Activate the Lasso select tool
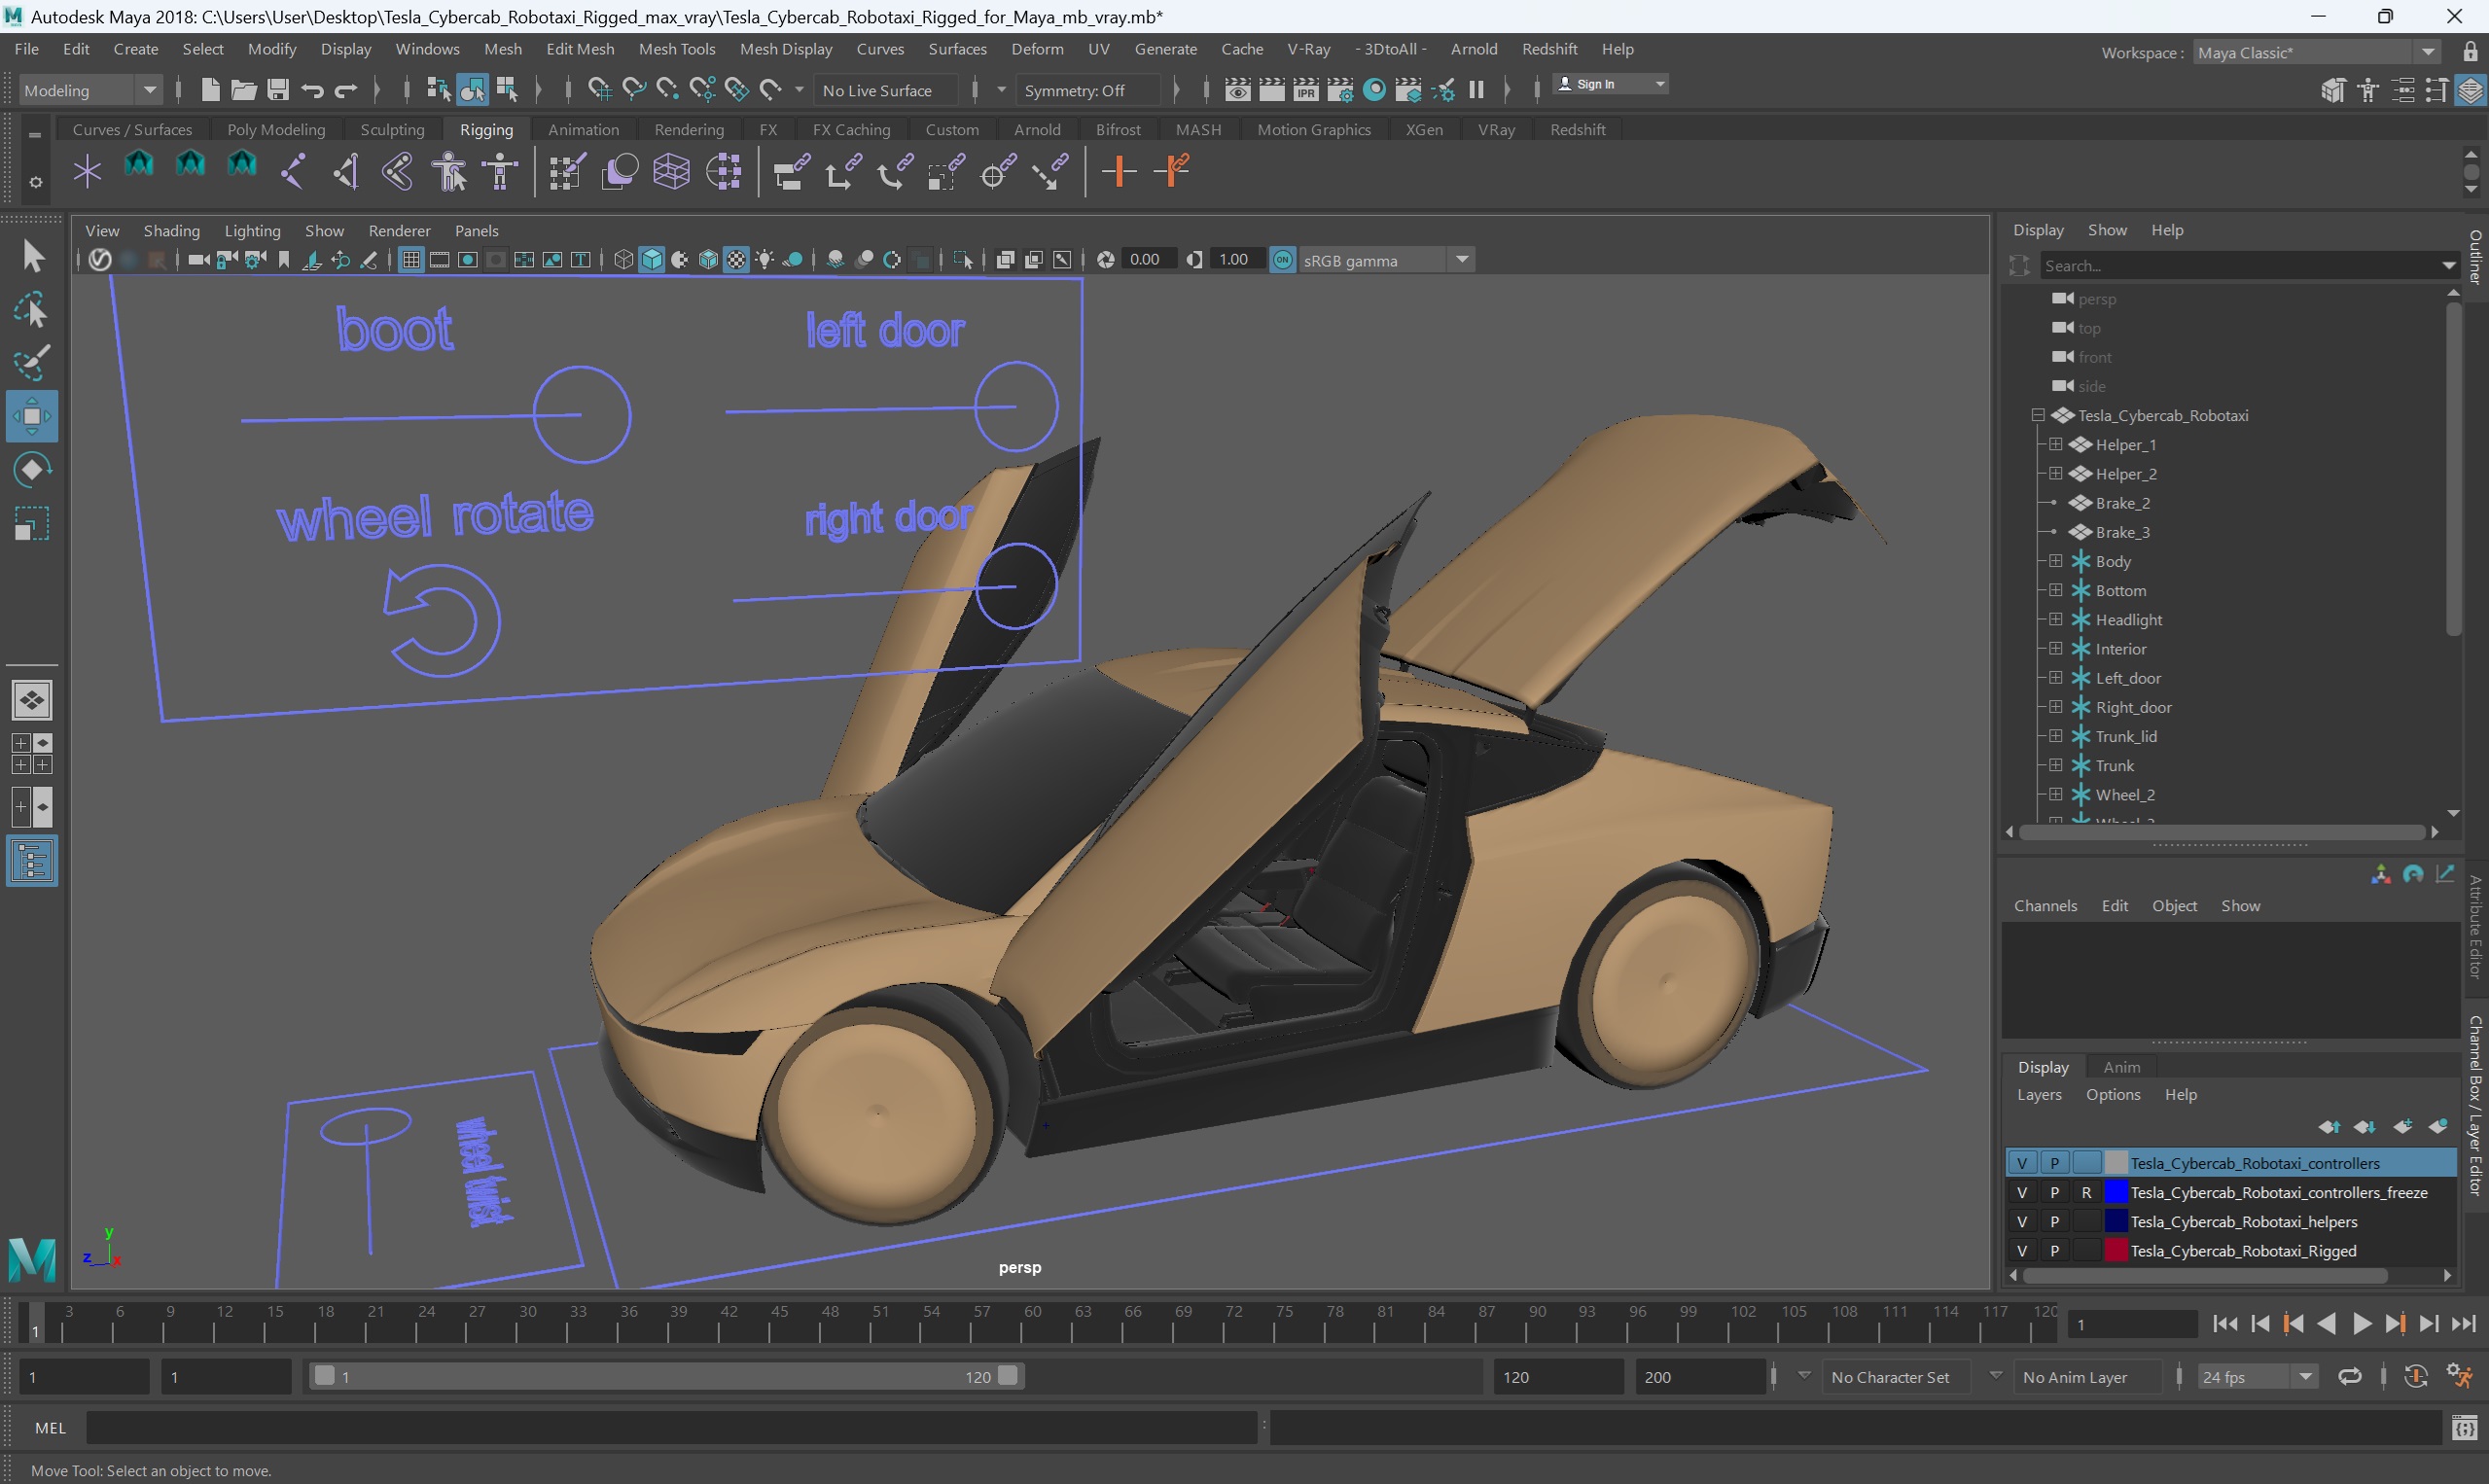The height and width of the screenshot is (1484, 2489). (32, 311)
